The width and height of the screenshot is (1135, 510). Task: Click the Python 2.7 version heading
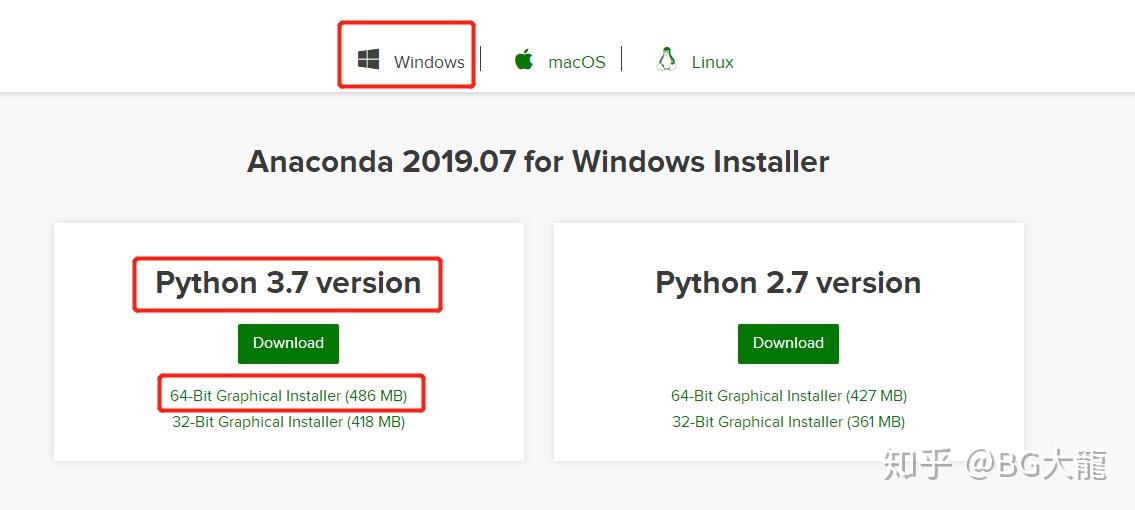tap(788, 283)
